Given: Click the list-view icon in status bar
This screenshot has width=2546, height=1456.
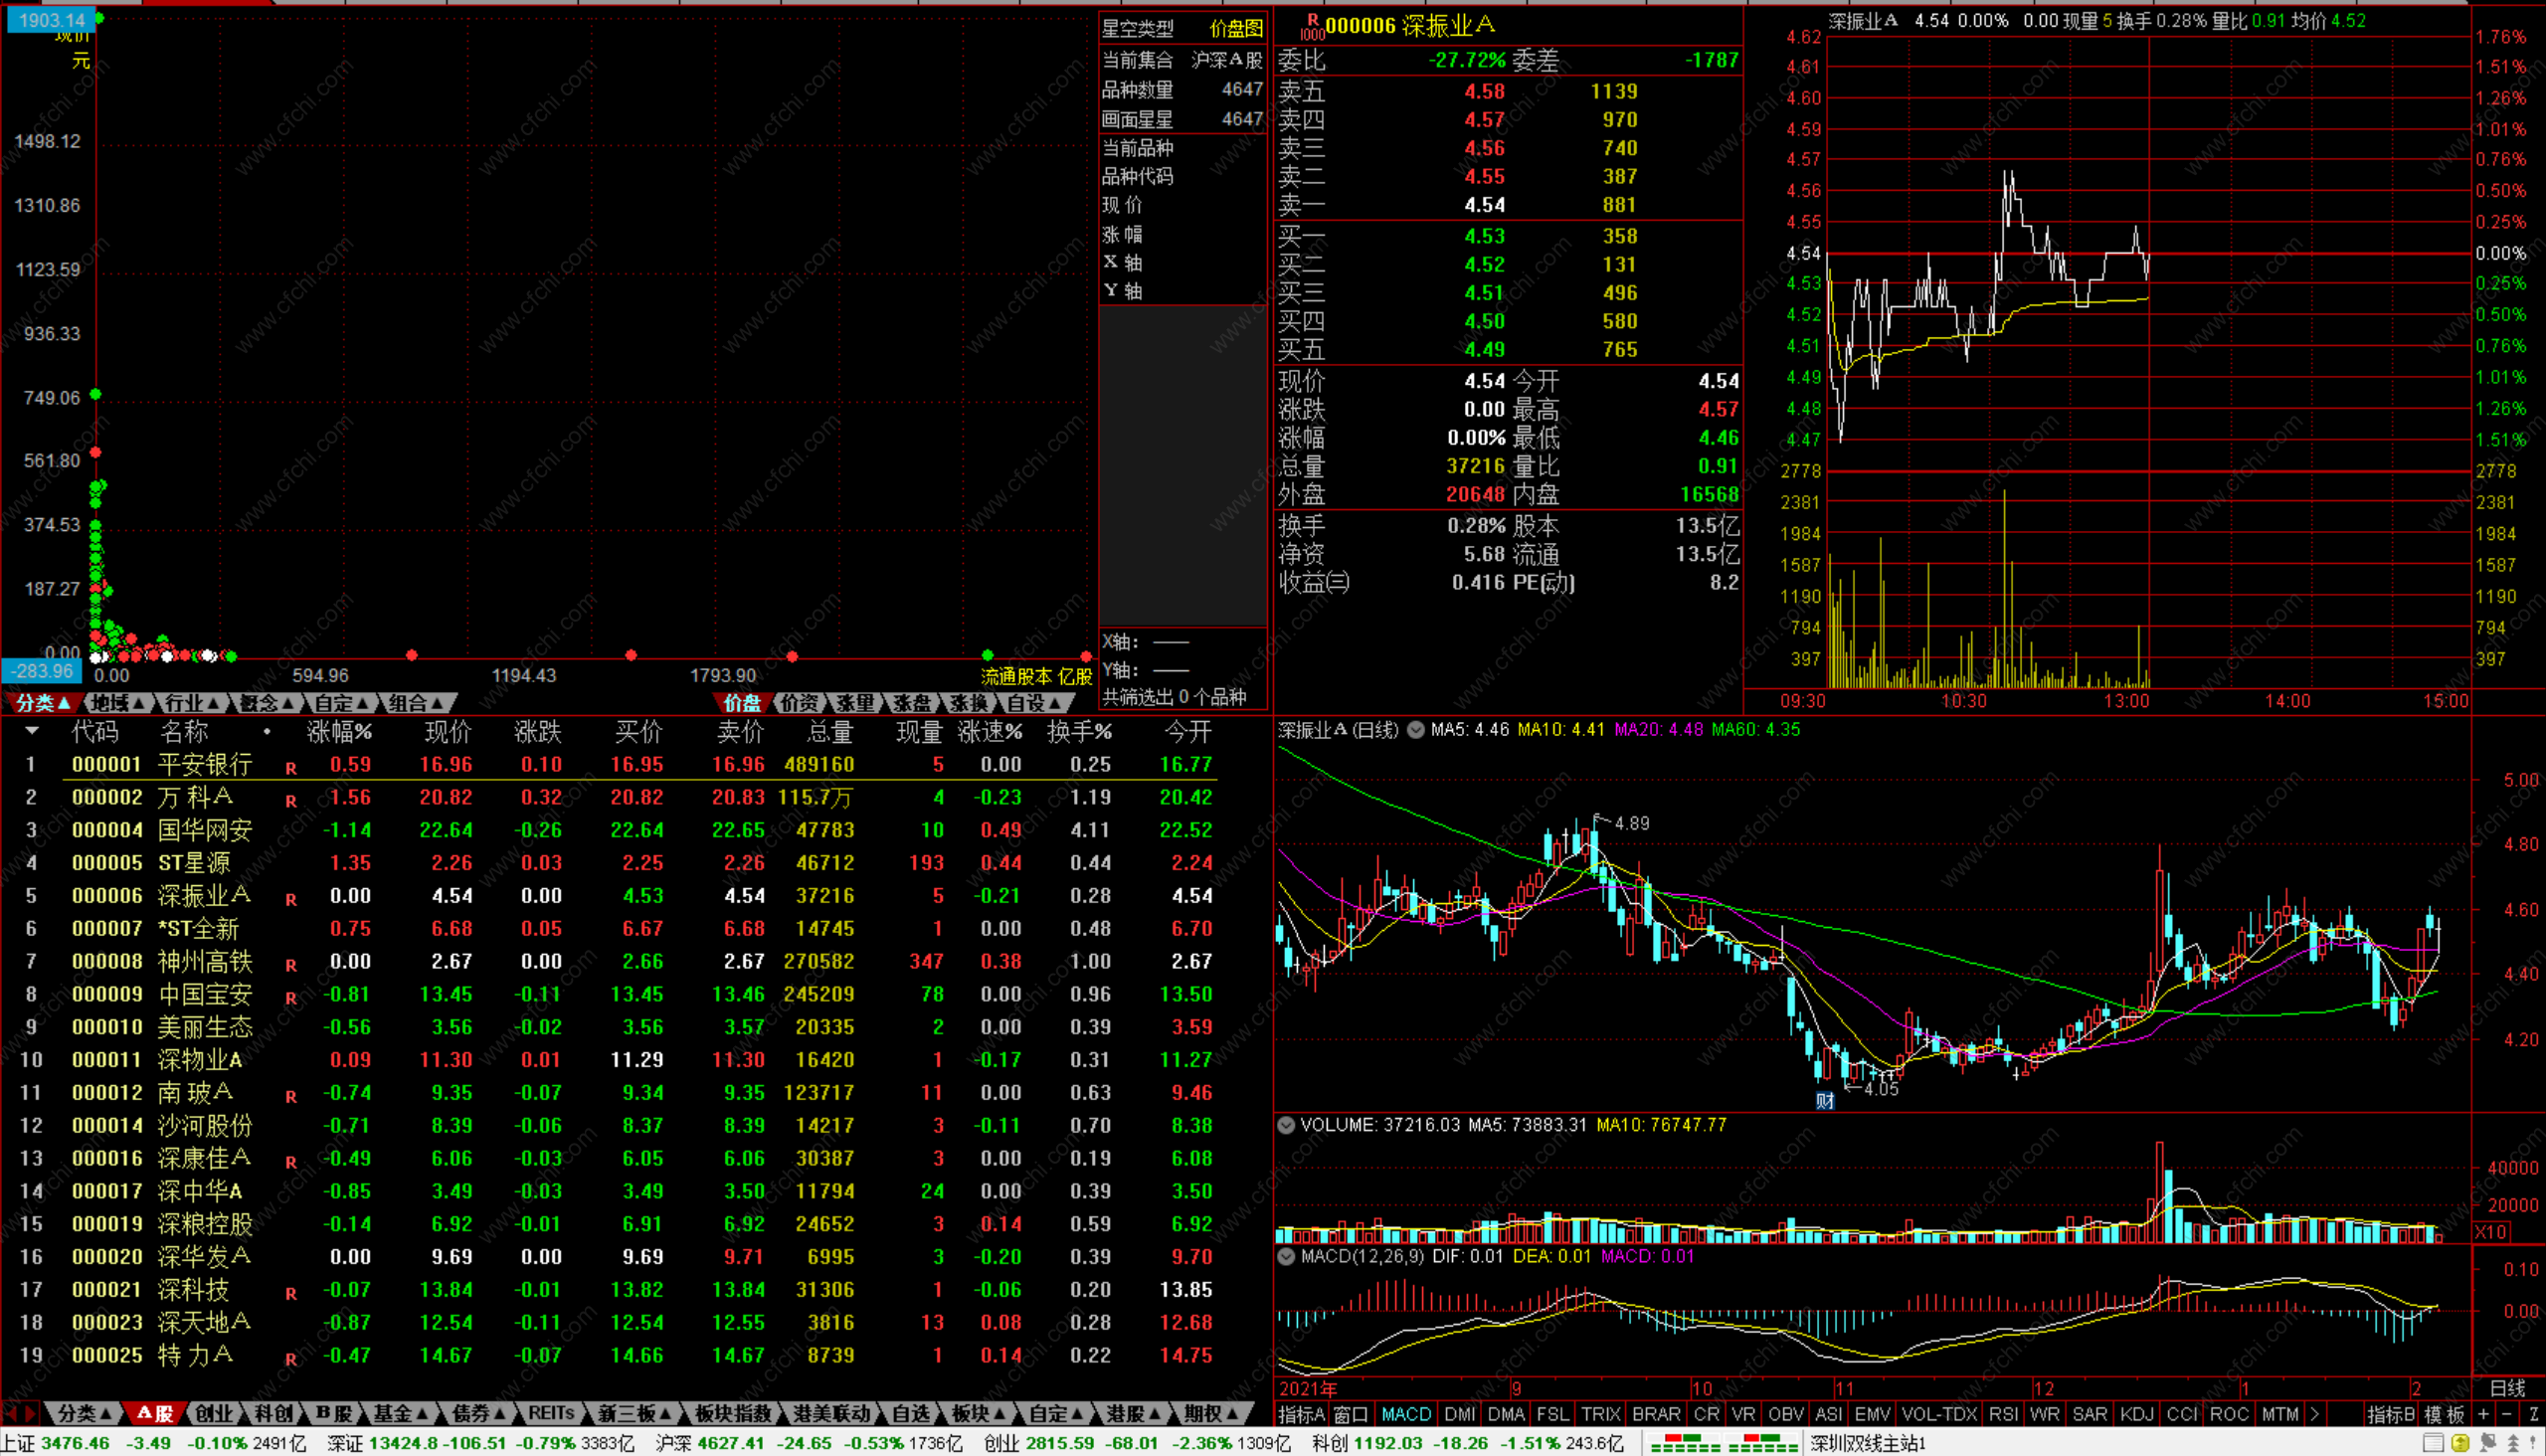Looking at the screenshot, I should [x=2434, y=1443].
